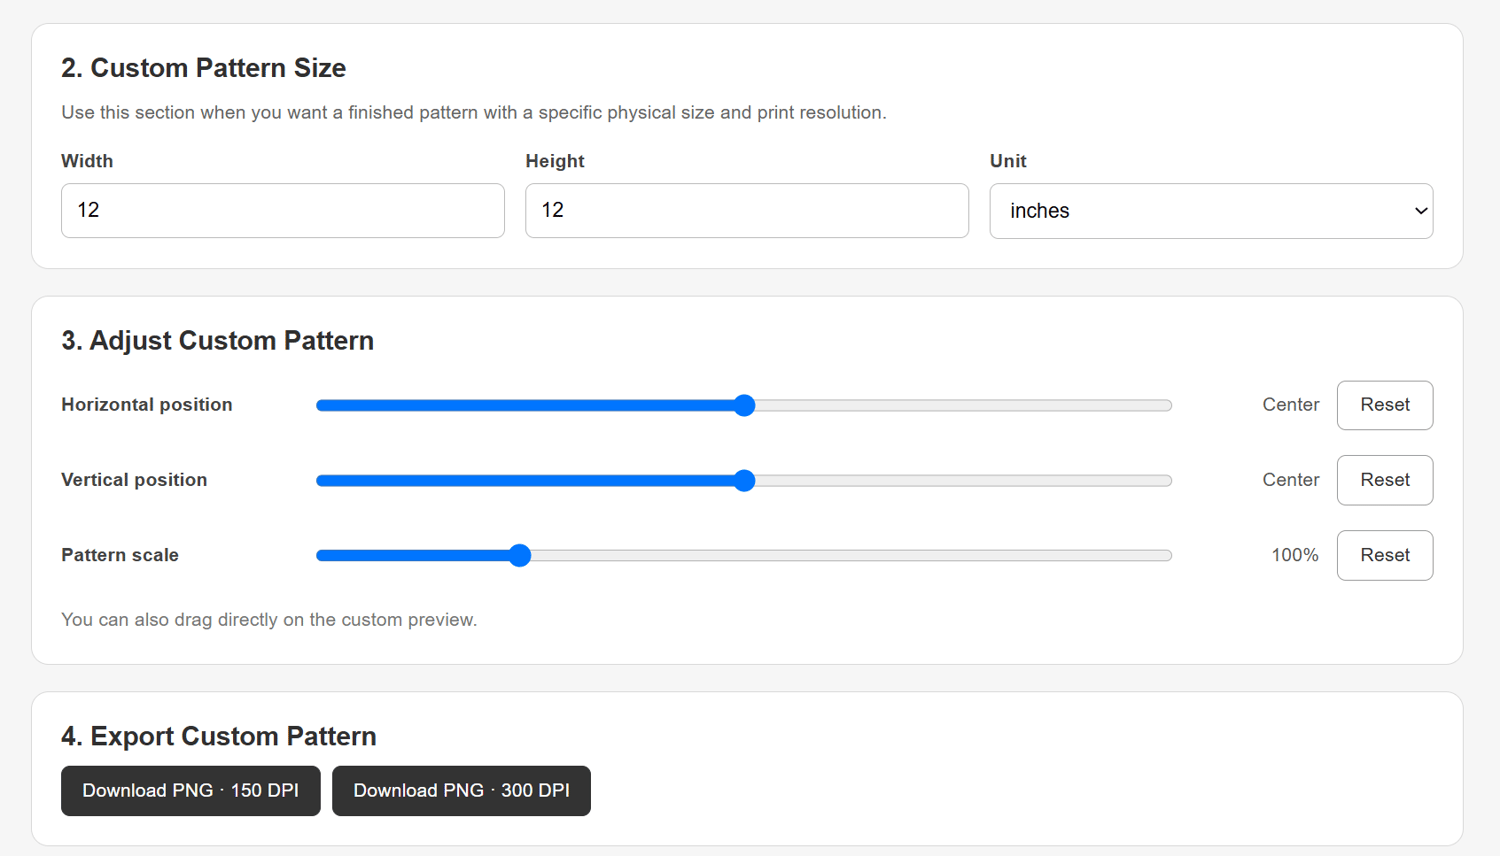
Task: Open the Unit dropdown showing inches
Action: pos(1211,211)
